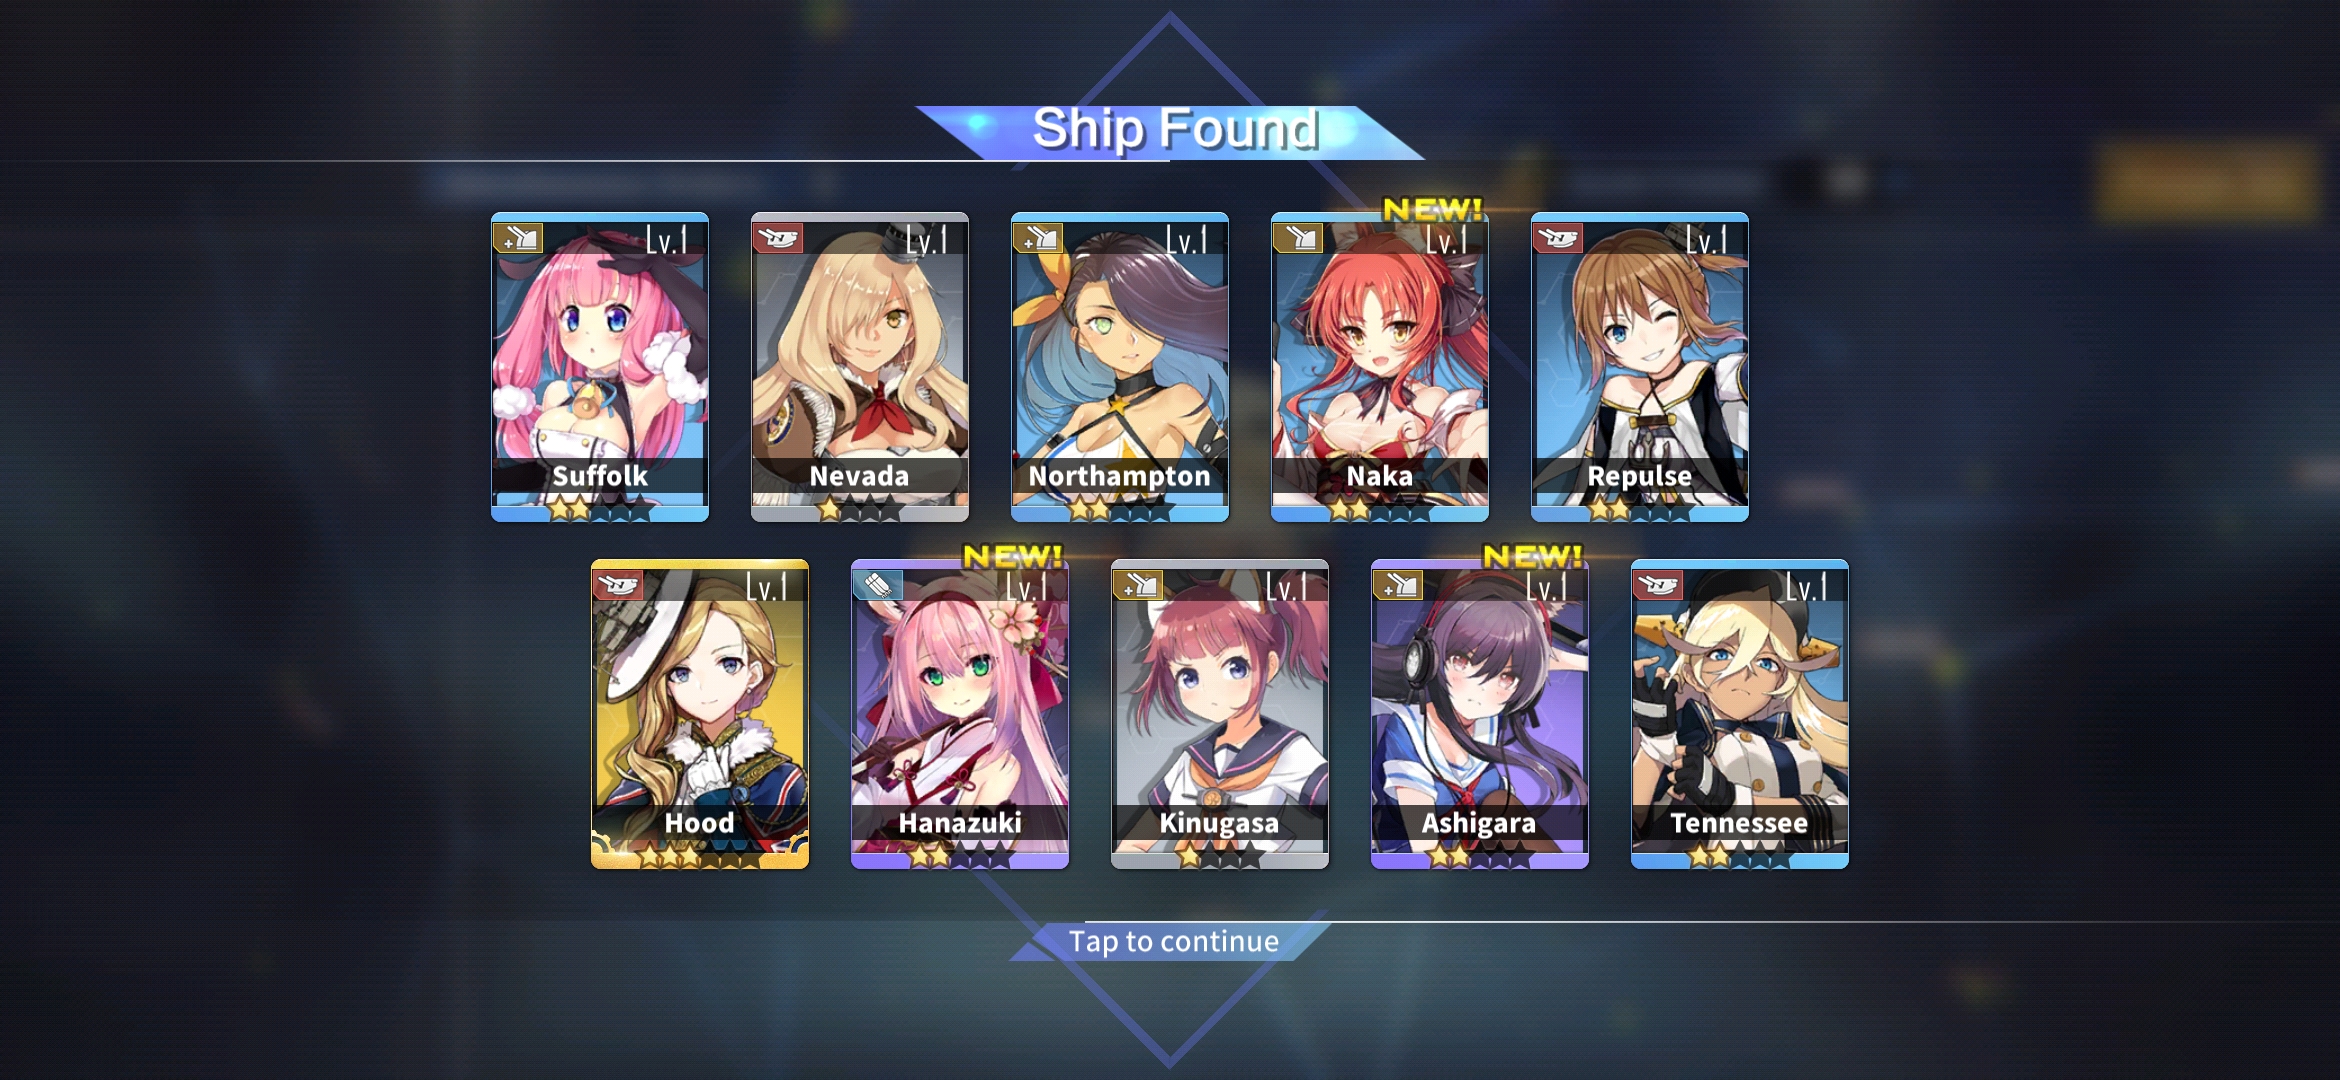Screen dimensions: 2340x1080
Task: Select the Ashigara ship card
Action: tap(1480, 714)
